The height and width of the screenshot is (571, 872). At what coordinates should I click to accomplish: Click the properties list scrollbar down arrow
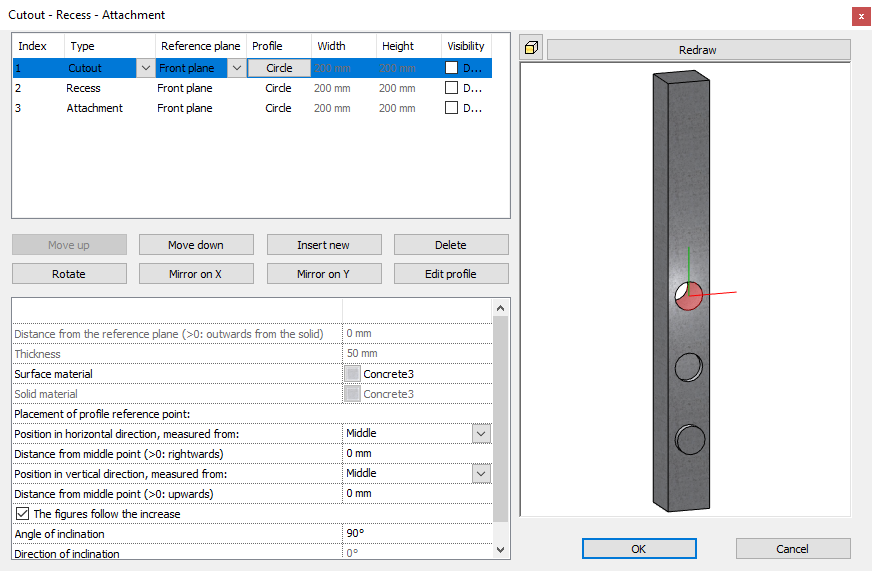click(501, 549)
